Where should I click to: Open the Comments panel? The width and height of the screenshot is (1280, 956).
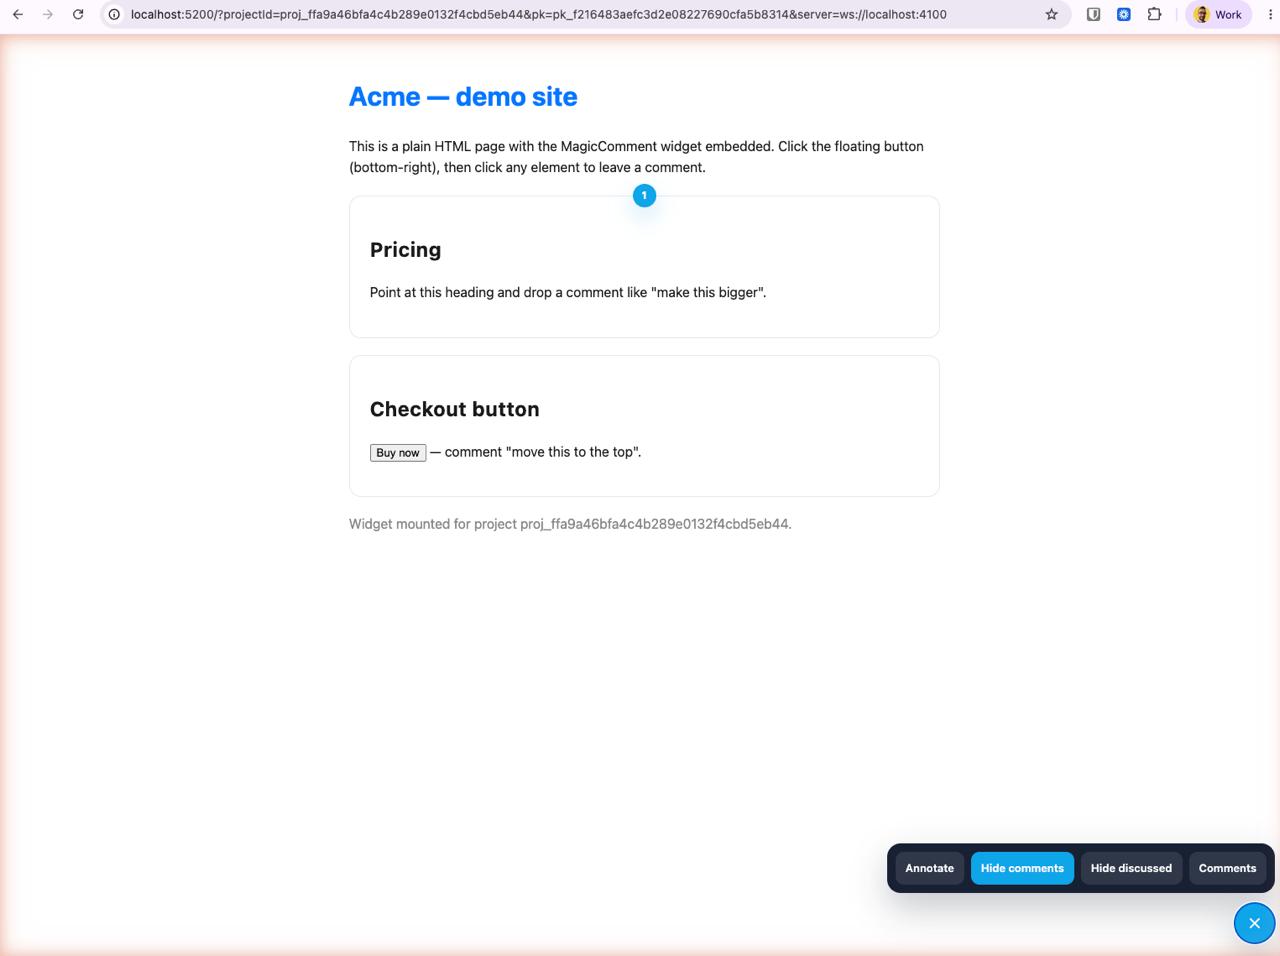(x=1227, y=868)
